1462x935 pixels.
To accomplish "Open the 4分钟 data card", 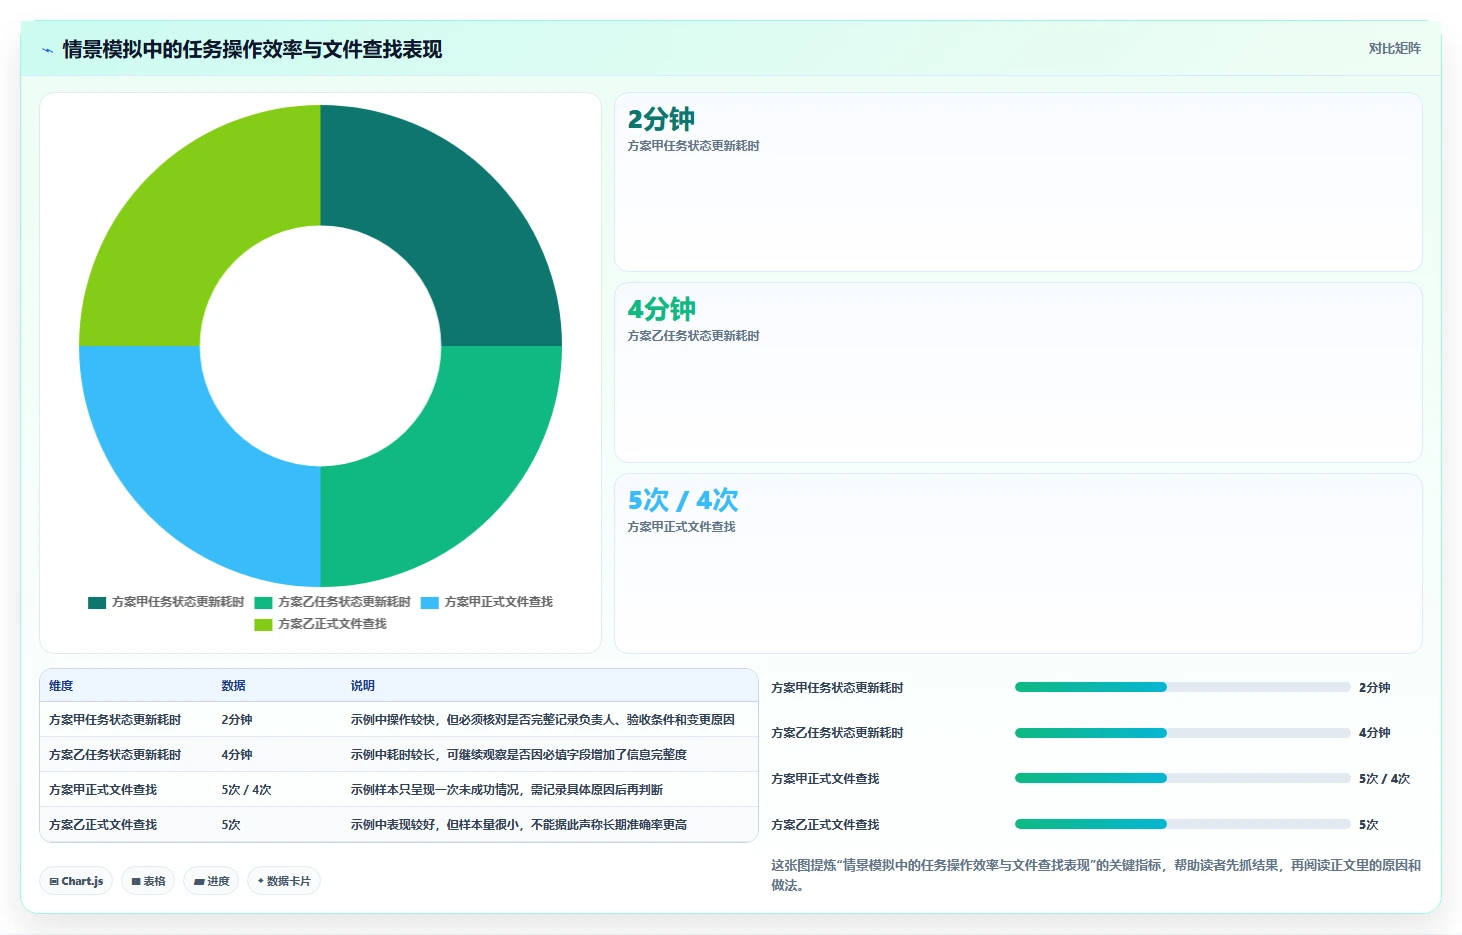I will pyautogui.click(x=1018, y=372).
